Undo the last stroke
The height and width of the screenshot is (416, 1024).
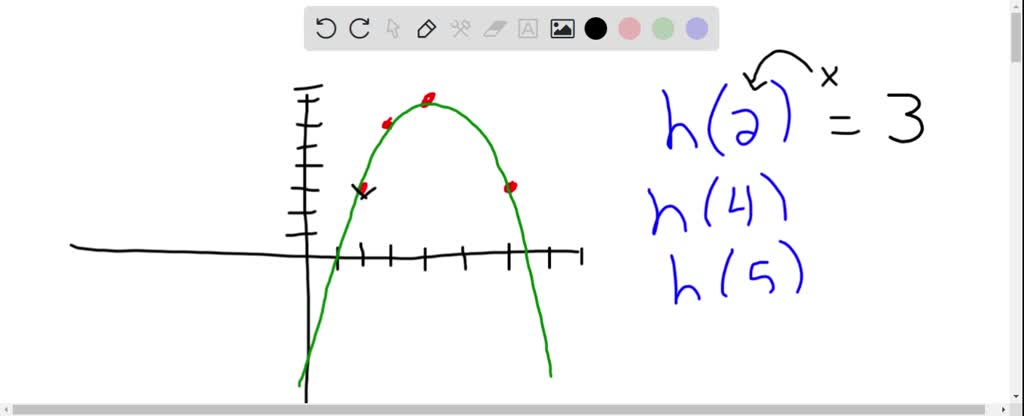325,29
